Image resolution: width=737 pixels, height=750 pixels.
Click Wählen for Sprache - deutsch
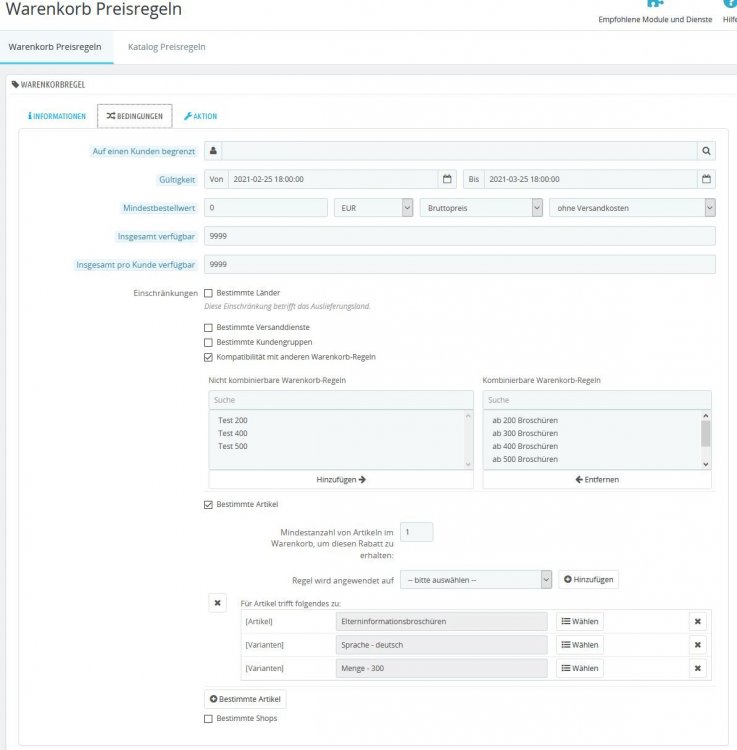pos(580,645)
